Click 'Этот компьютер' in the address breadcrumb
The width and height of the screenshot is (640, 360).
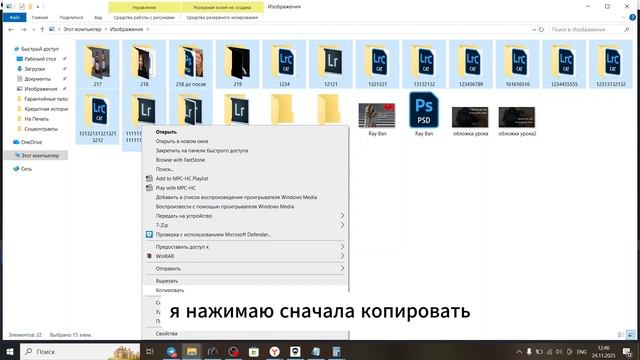(x=82, y=29)
